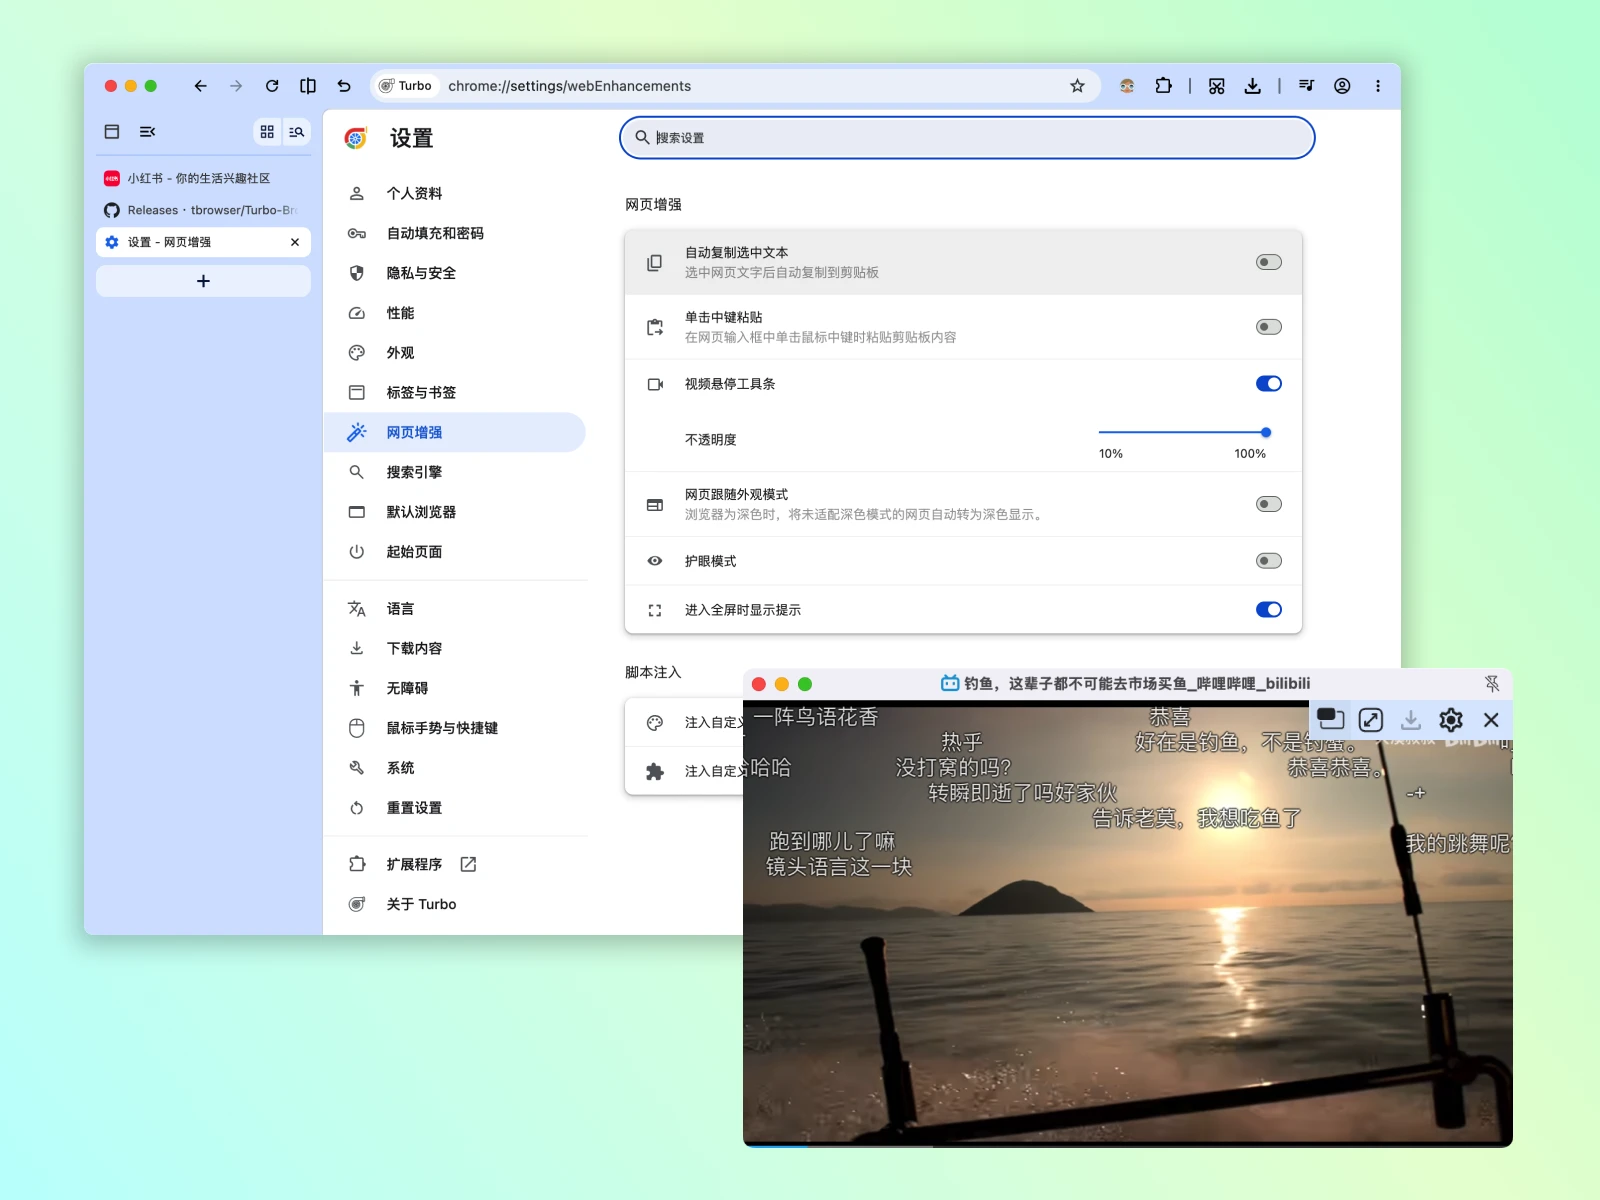This screenshot has height=1200, width=1600.
Task: Unpin the bilibili video window
Action: [x=1492, y=683]
